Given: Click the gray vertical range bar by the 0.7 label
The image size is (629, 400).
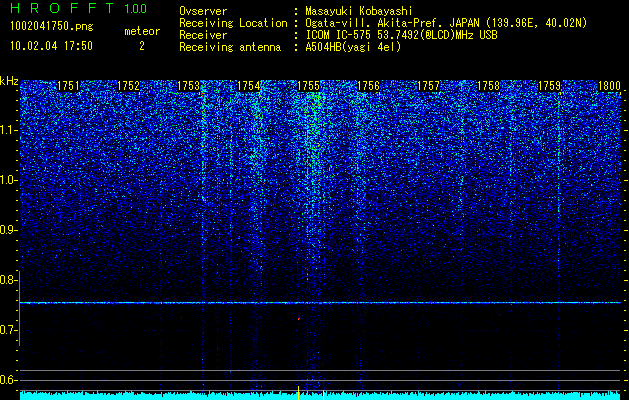Looking at the screenshot, I should tap(20, 308).
